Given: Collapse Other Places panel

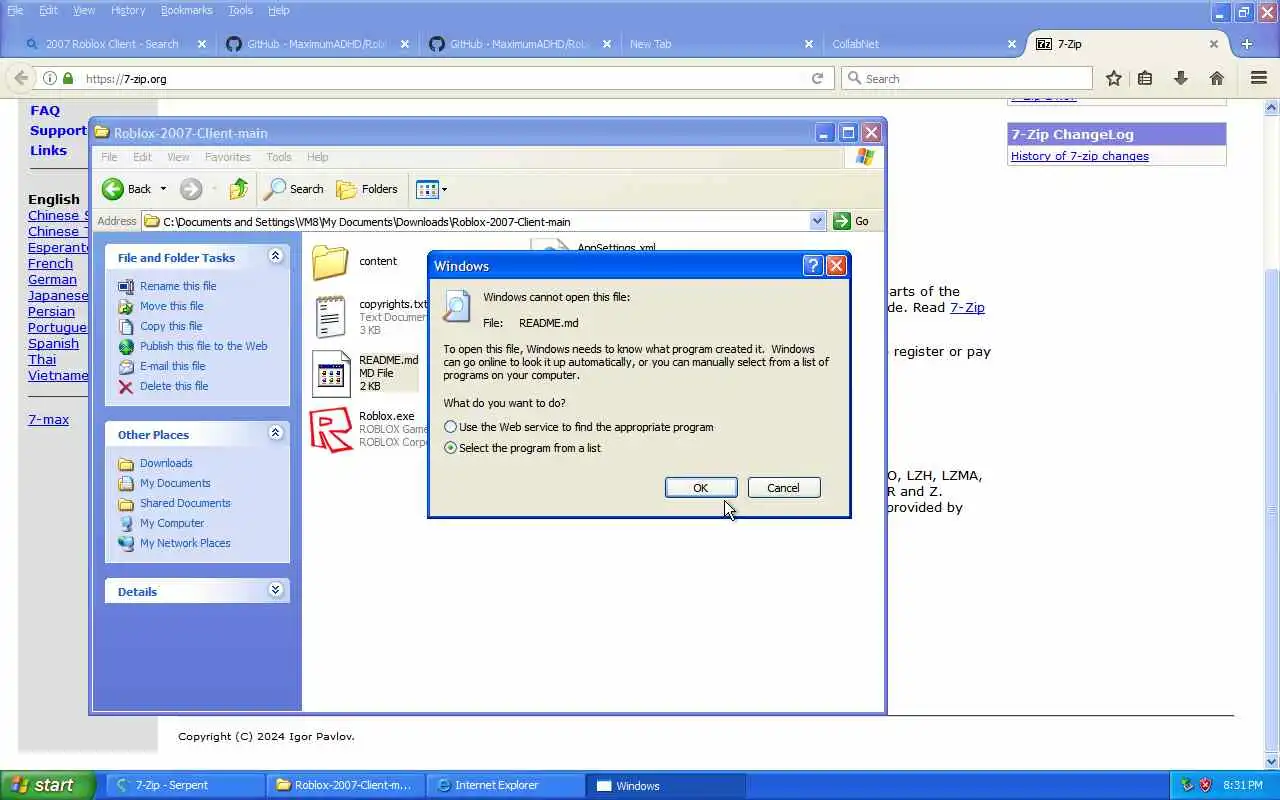Looking at the screenshot, I should click(x=275, y=434).
